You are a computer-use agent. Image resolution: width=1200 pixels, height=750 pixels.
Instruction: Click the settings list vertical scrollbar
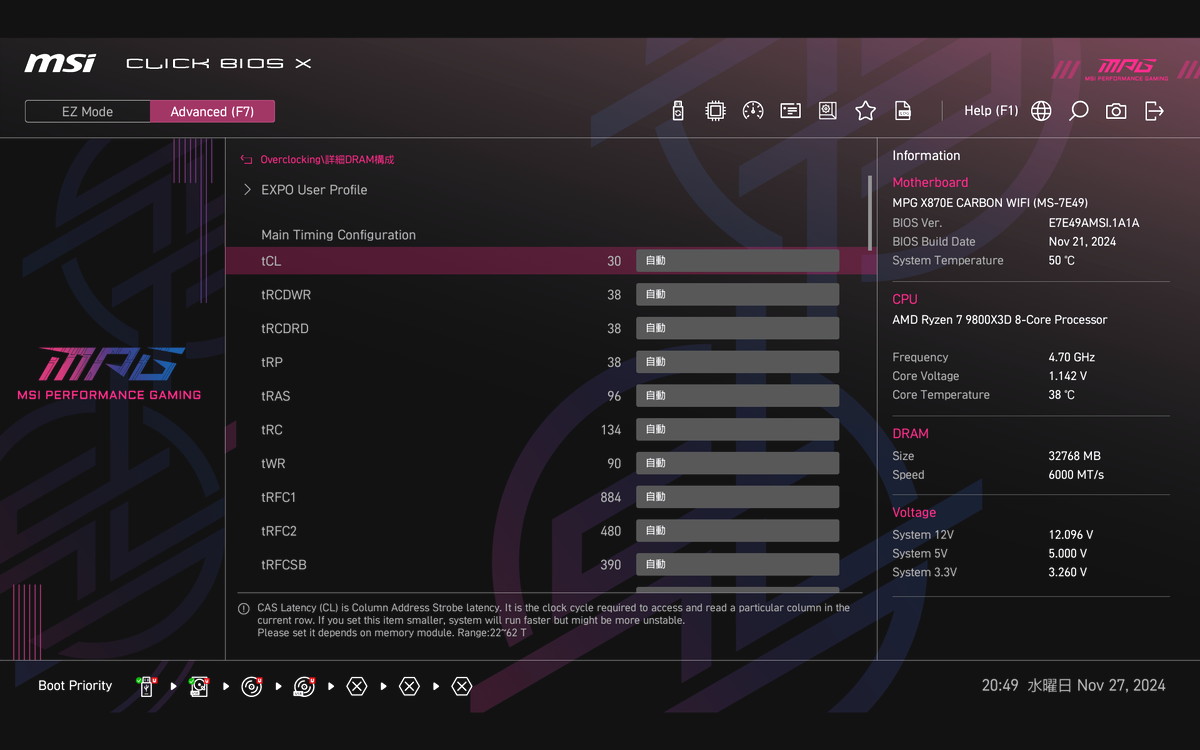tap(869, 212)
